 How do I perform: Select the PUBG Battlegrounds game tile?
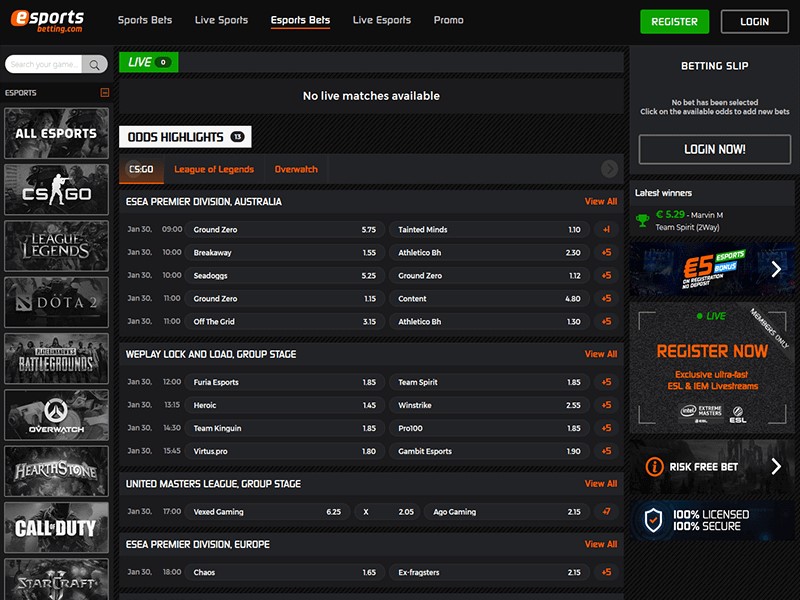(56, 359)
